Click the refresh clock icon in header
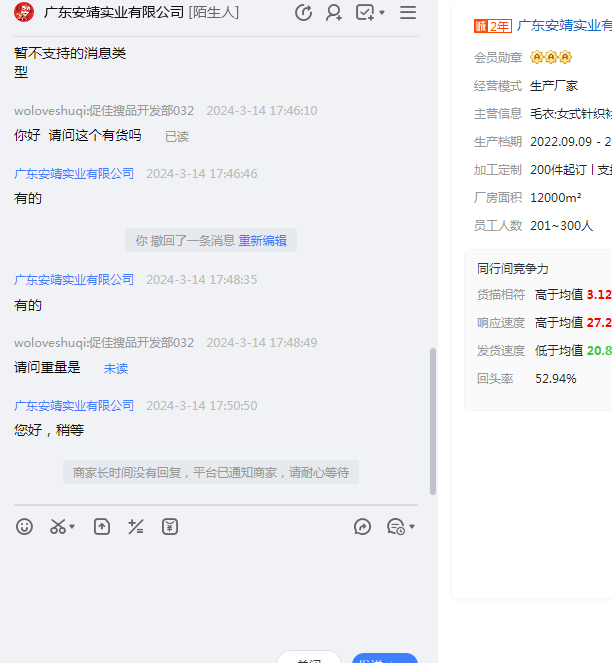Screen dimensions: 612x663 coord(304,13)
